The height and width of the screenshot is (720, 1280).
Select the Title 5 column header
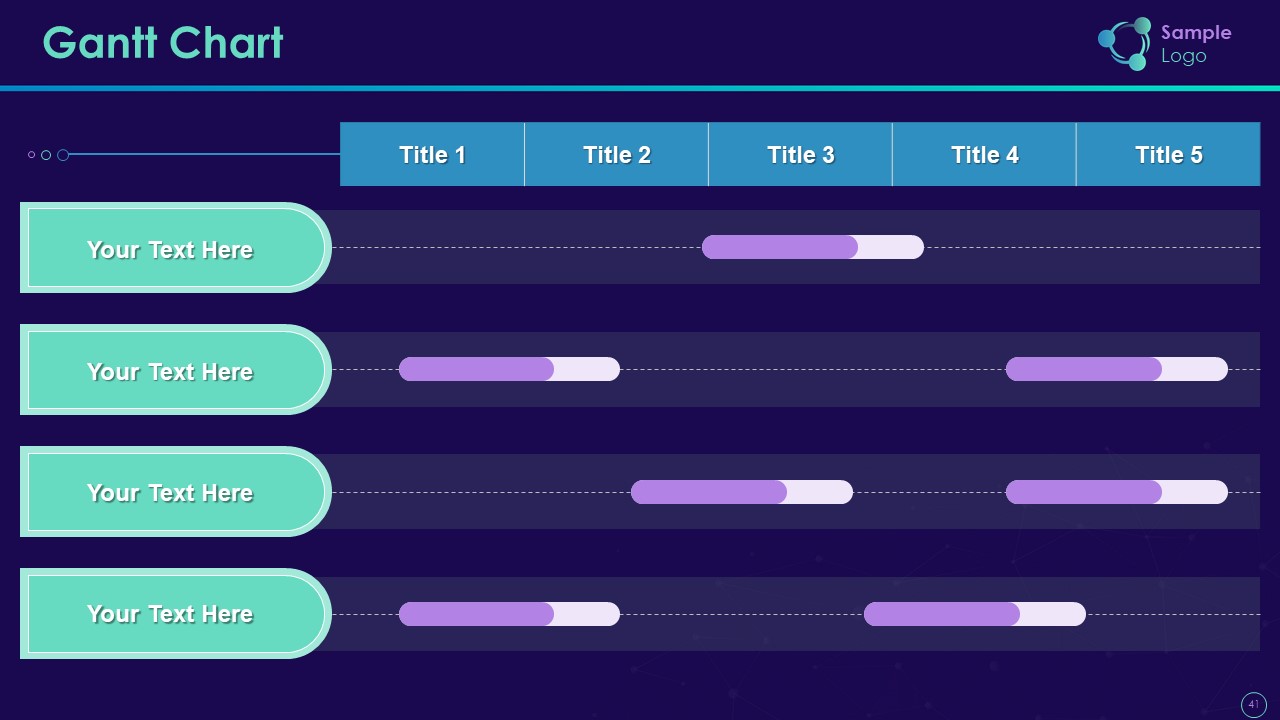1168,154
